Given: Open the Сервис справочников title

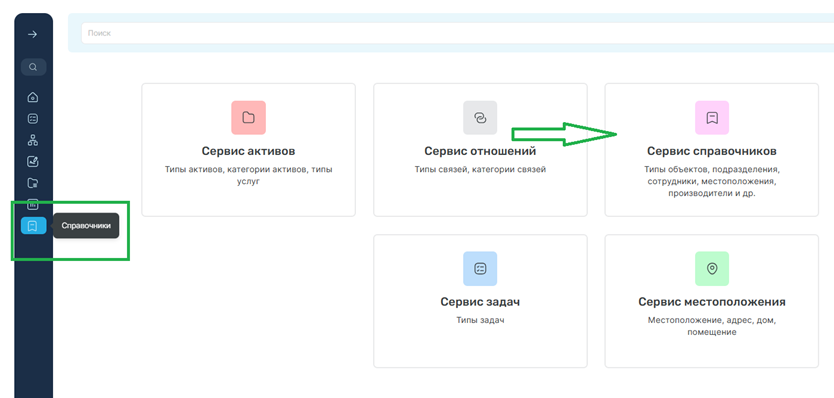Looking at the screenshot, I should coord(712,152).
